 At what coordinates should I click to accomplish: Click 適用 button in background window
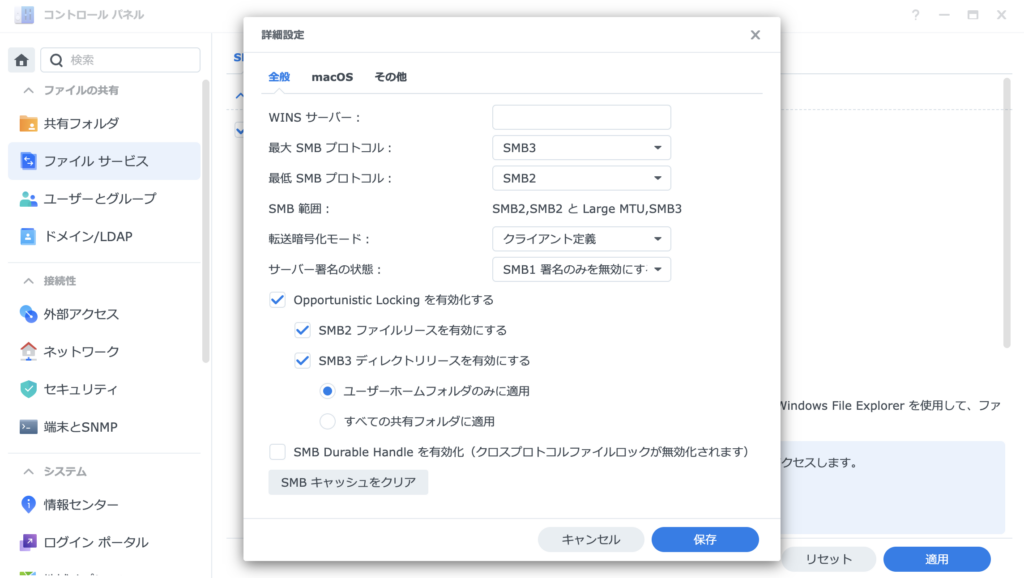pyautogui.click(x=937, y=559)
